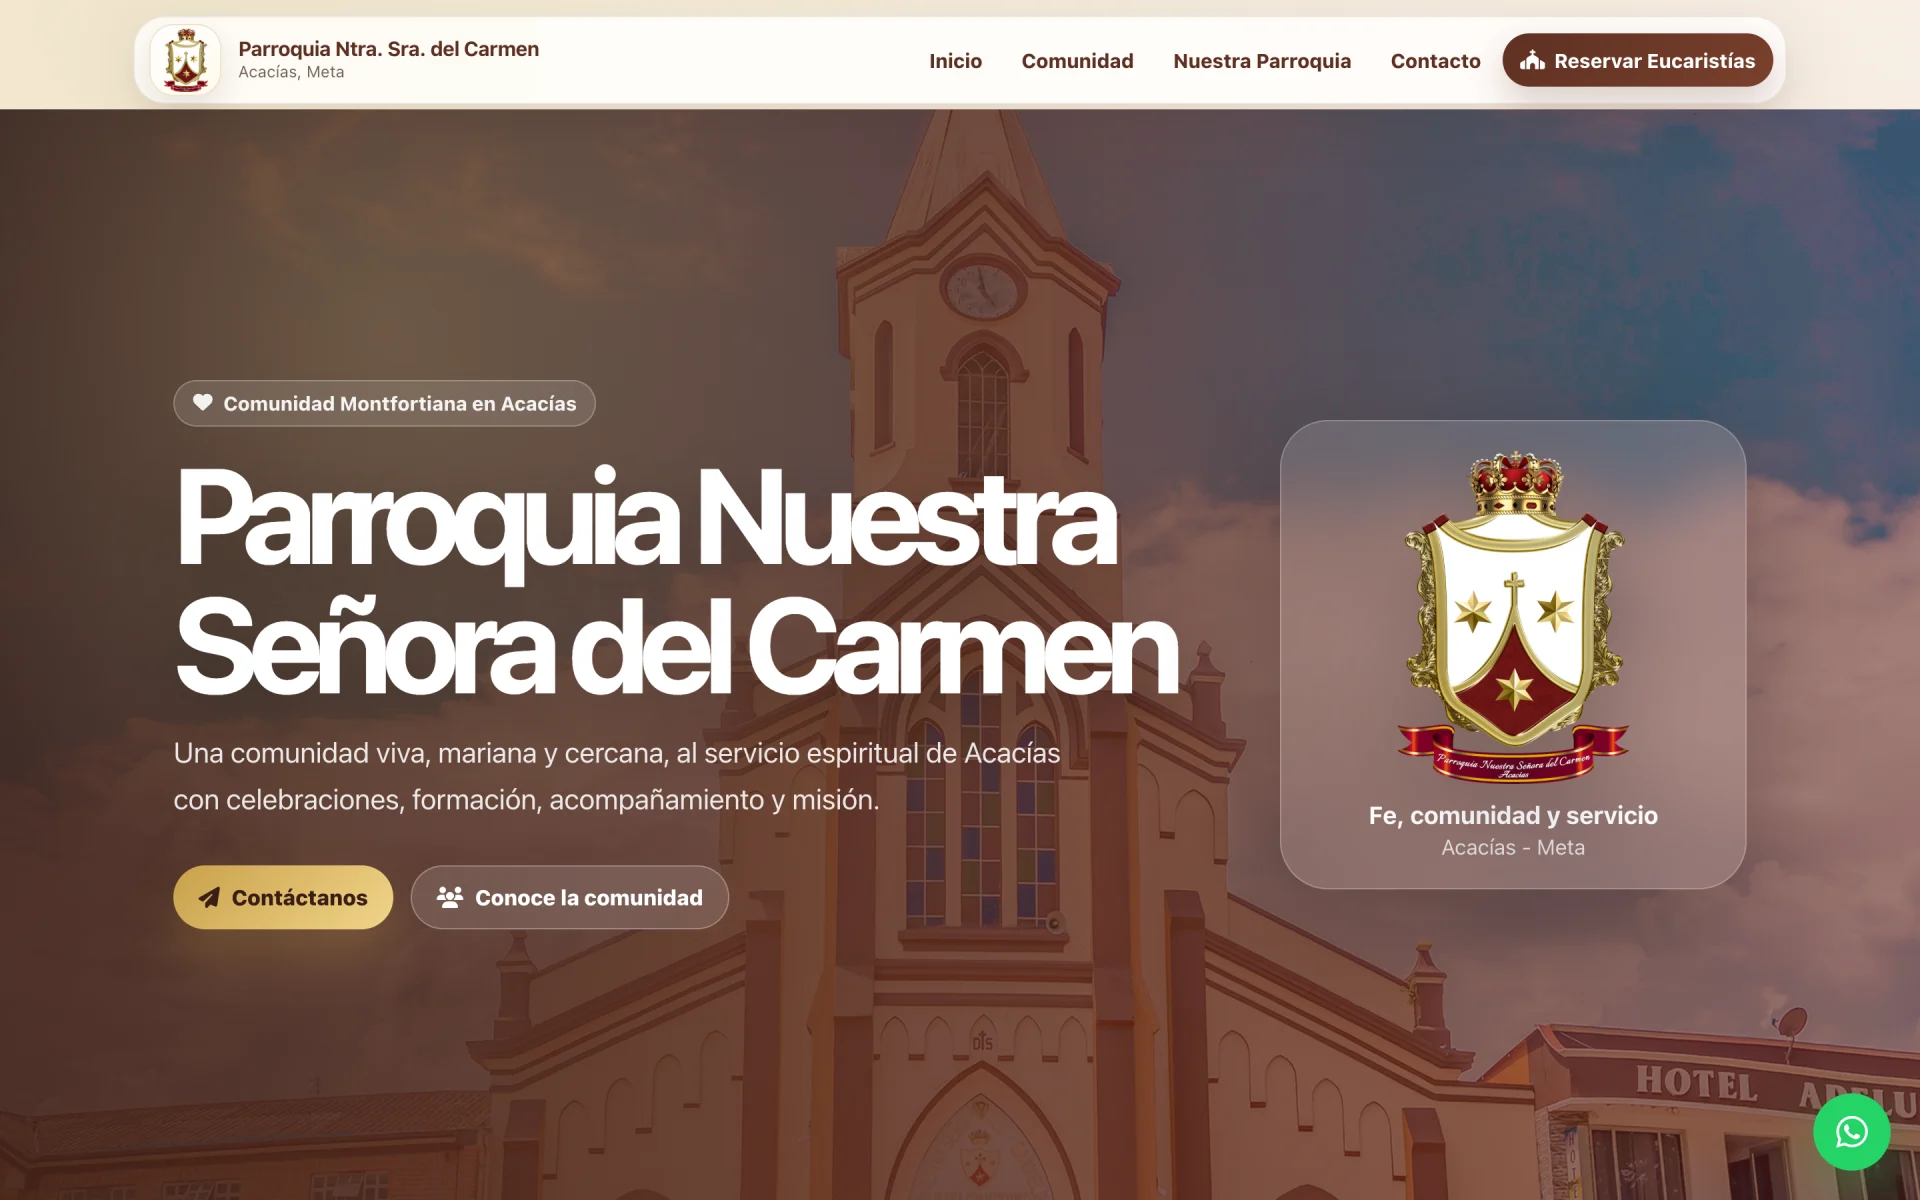Click Parroquia Ntra. Sra. del Carmen header title
This screenshot has width=1920, height=1200.
[388, 49]
